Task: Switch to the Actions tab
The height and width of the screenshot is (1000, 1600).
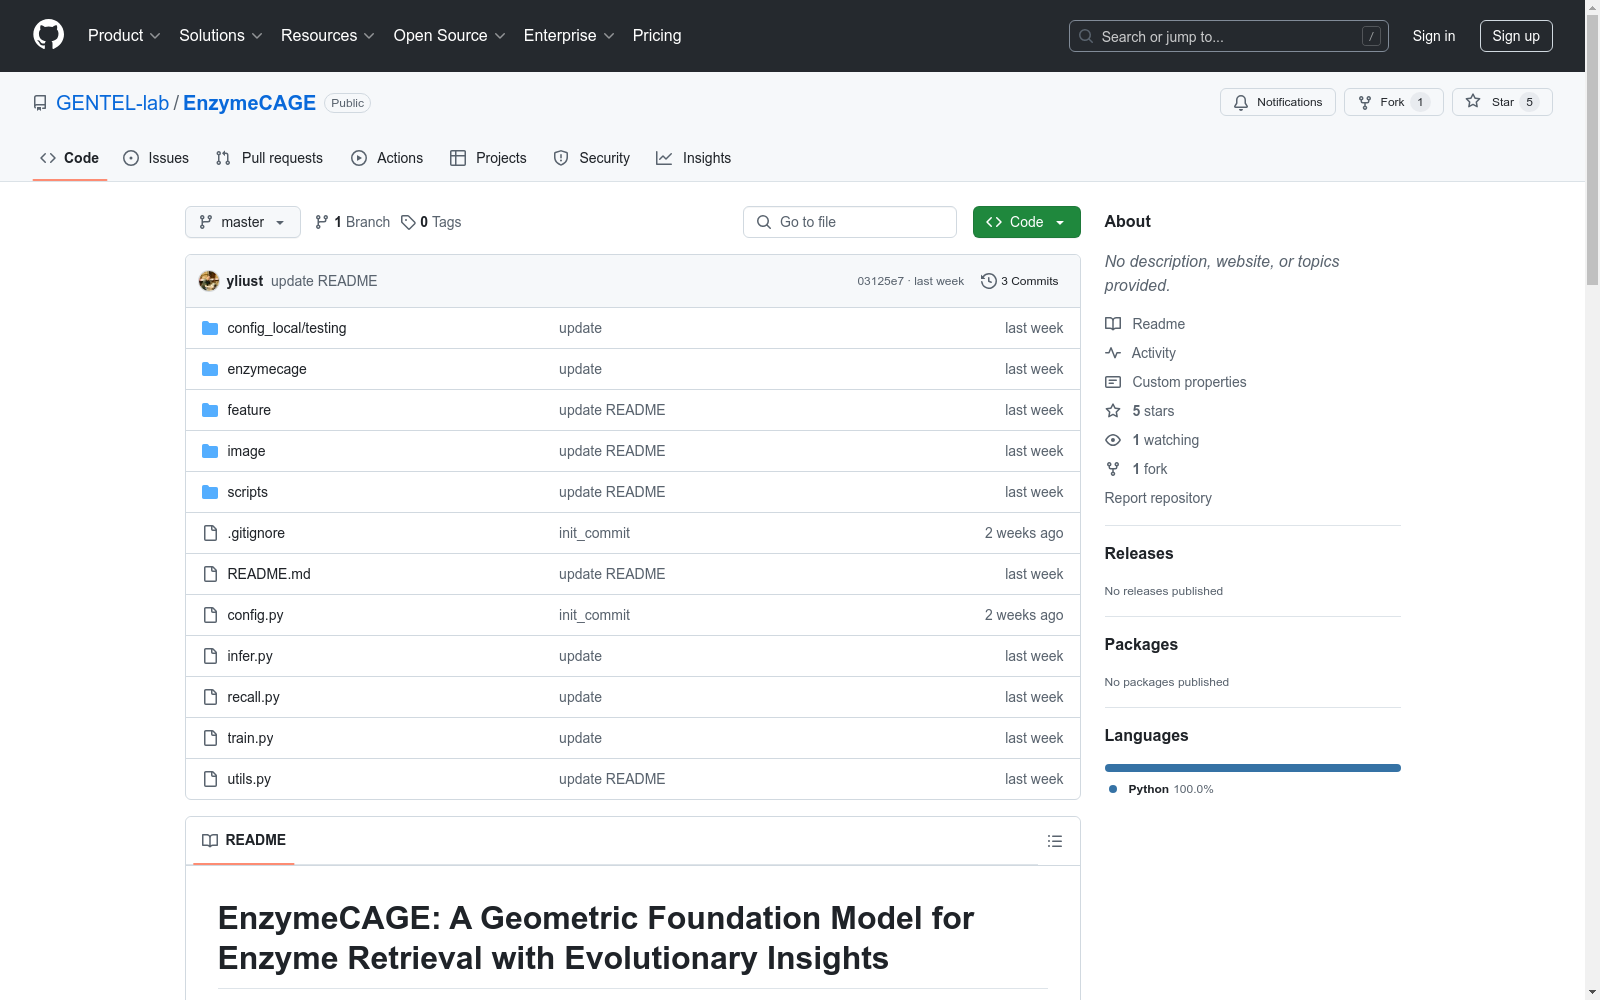Action: point(387,158)
